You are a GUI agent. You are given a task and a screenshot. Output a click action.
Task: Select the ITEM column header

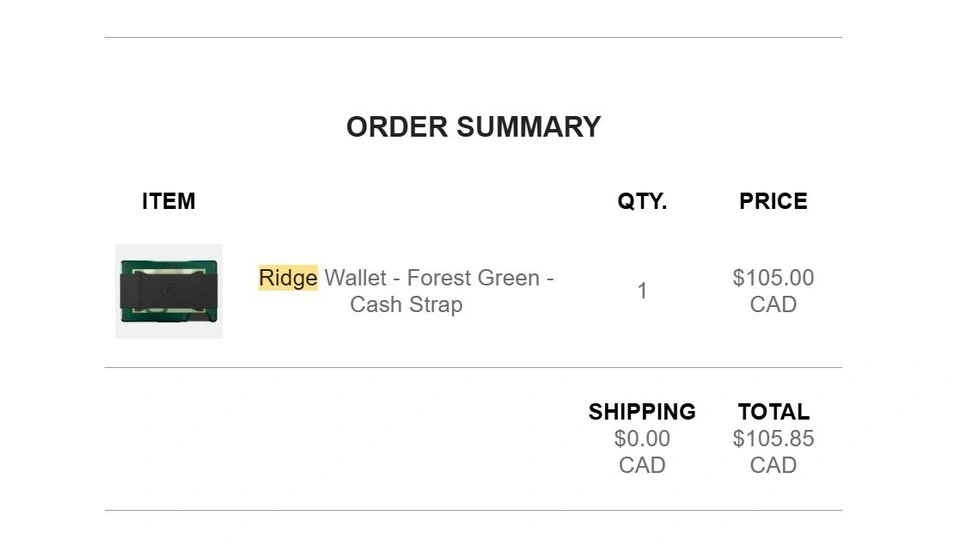point(168,201)
